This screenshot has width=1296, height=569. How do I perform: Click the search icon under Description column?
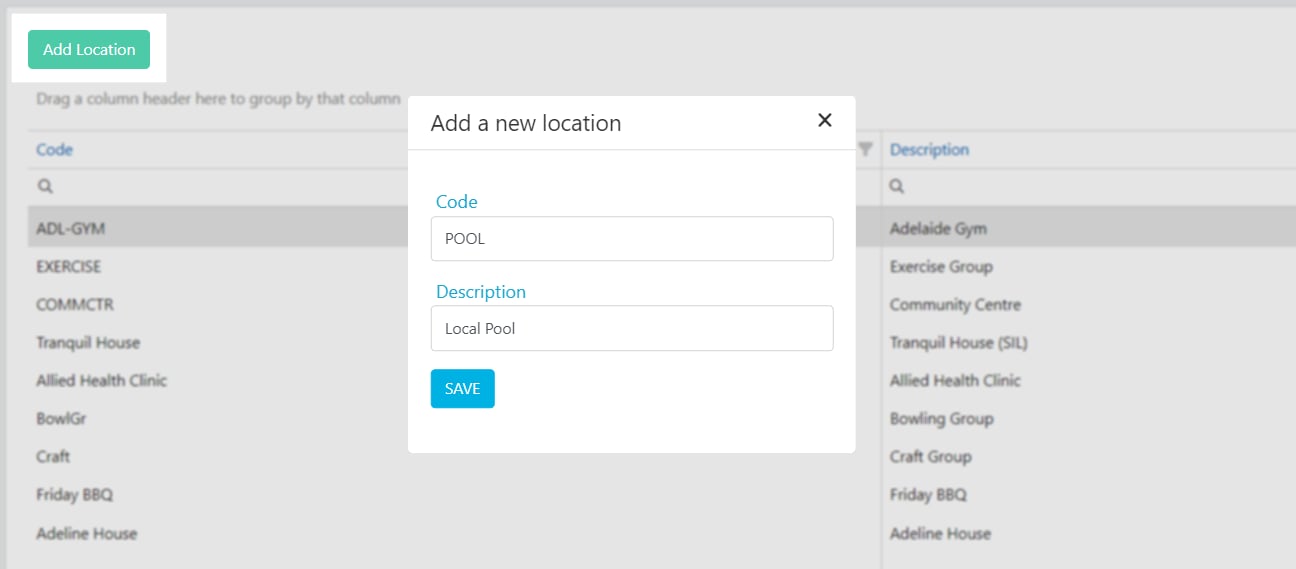point(897,186)
